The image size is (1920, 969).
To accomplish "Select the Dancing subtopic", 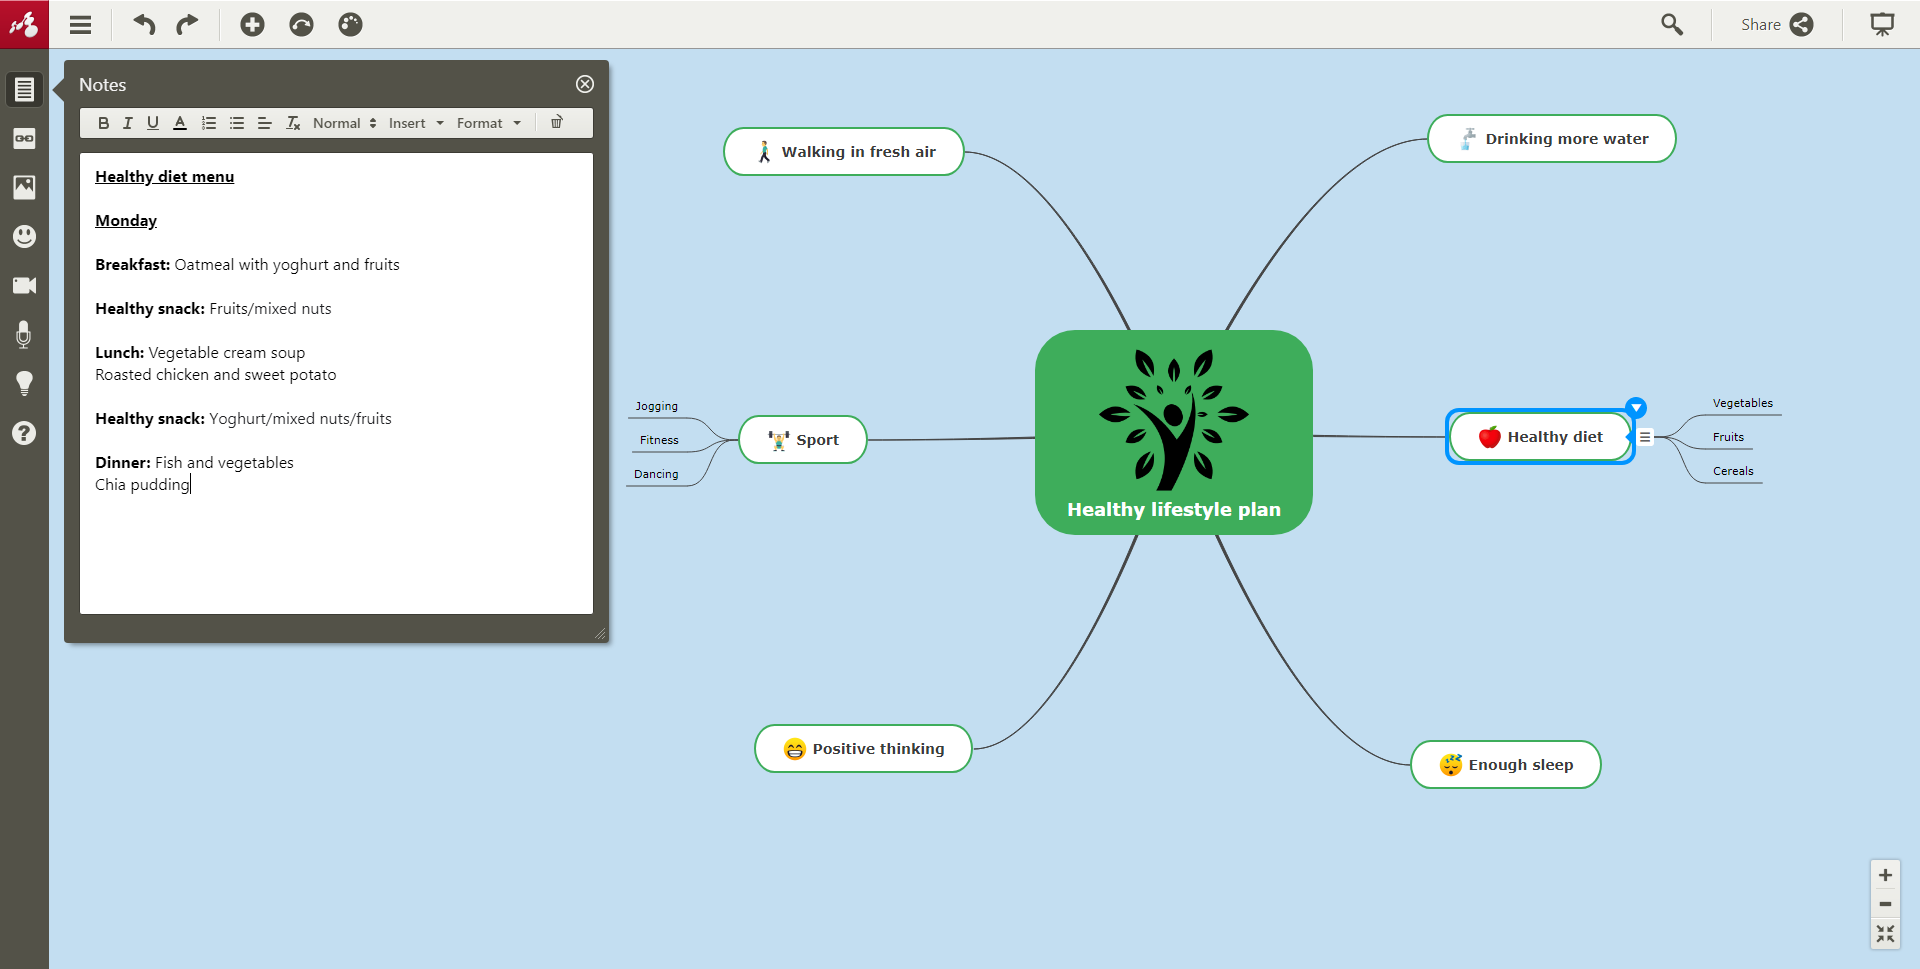I will pos(656,475).
